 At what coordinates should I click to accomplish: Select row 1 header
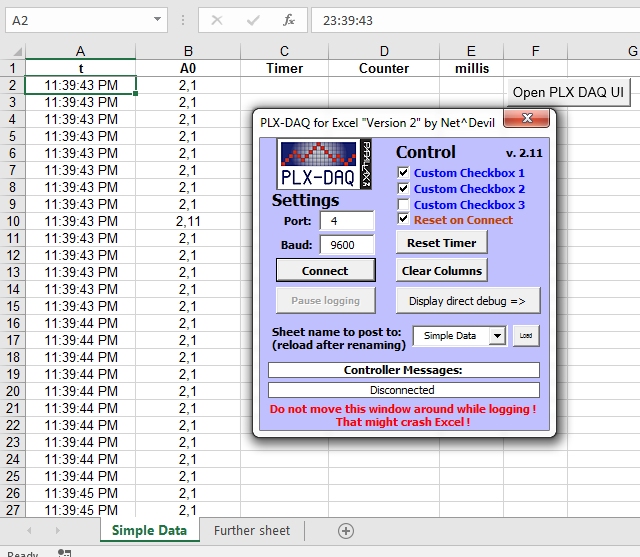click(12, 68)
